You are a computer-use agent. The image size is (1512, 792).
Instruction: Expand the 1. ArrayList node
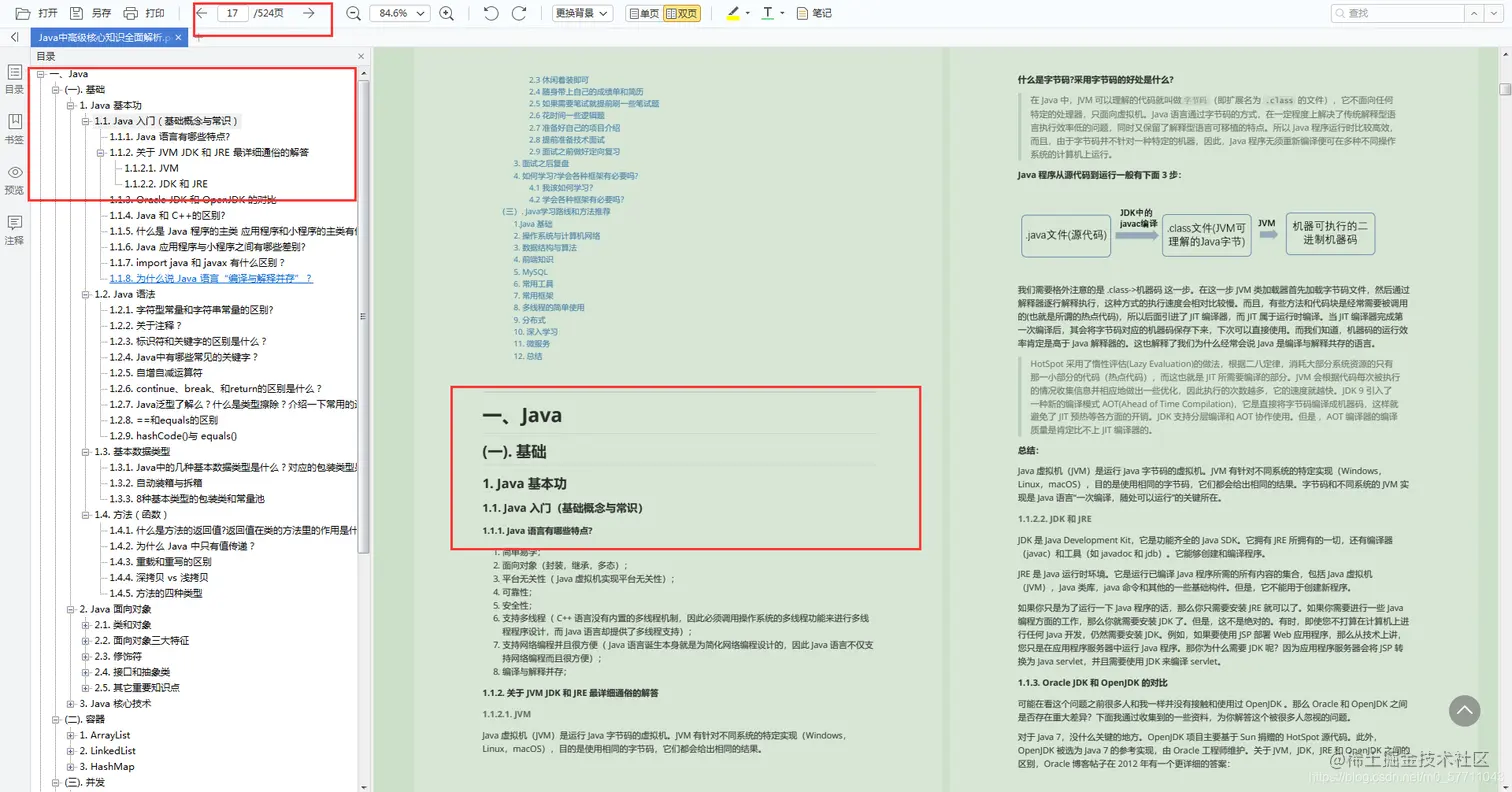(71, 735)
